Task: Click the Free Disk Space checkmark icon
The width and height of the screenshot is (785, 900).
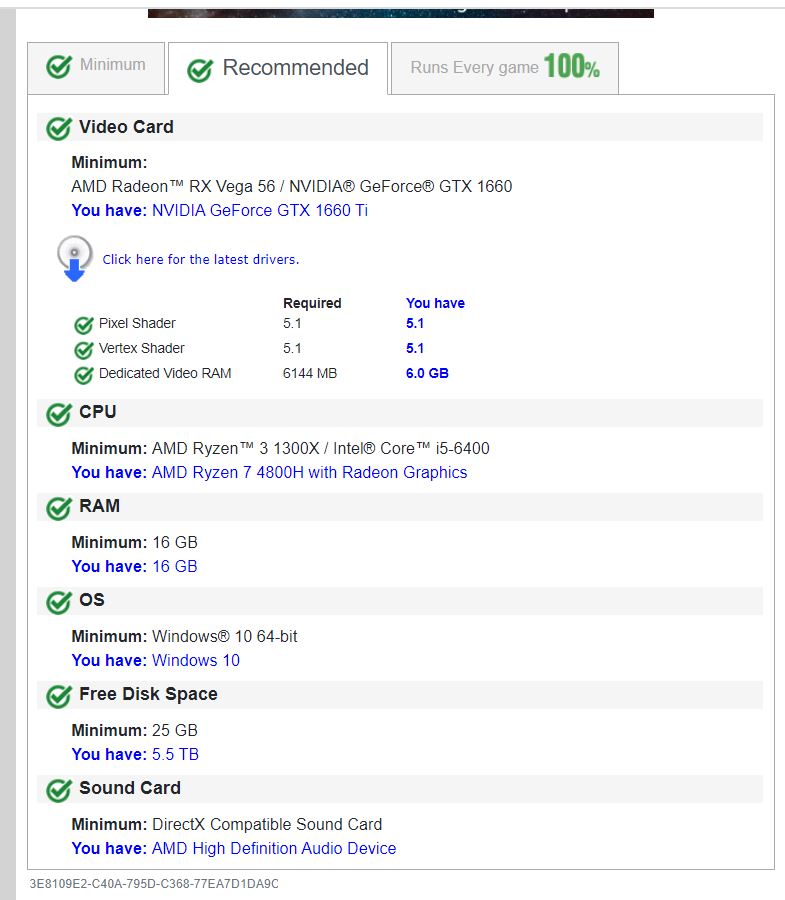Action: click(x=59, y=696)
